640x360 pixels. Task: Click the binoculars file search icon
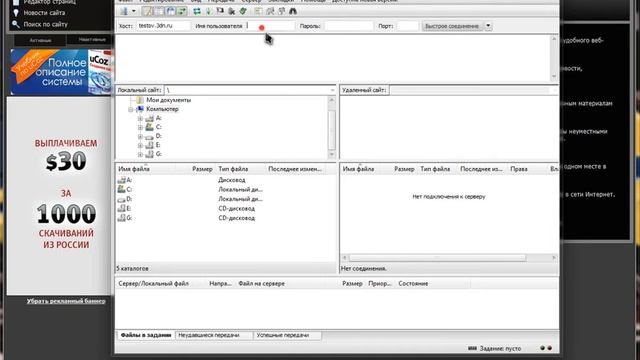click(x=293, y=11)
